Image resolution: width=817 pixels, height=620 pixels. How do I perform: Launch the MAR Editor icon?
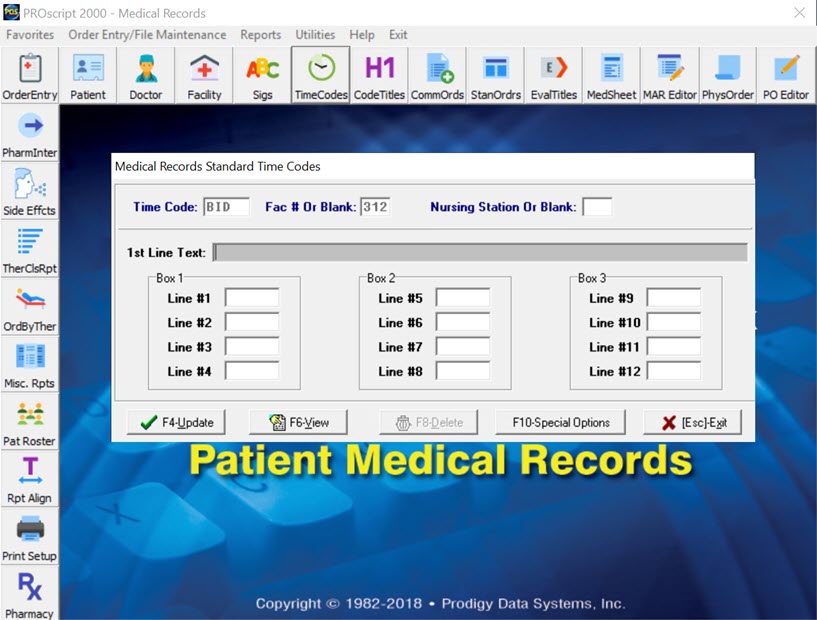[x=669, y=76]
